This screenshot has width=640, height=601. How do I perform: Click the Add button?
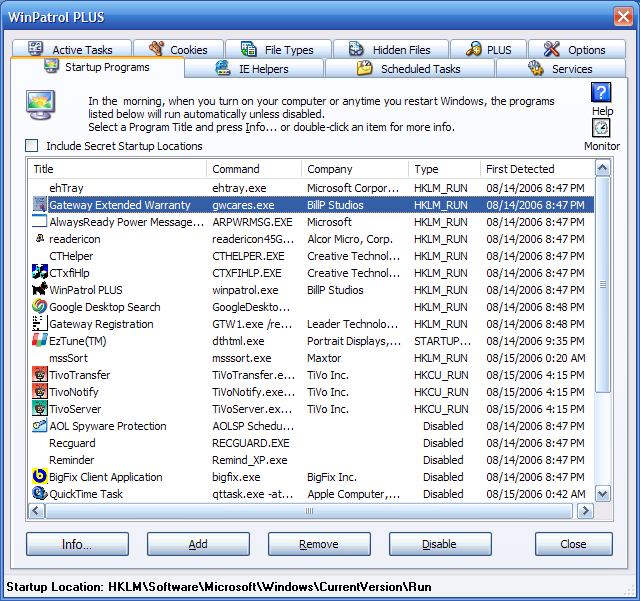coord(198,544)
